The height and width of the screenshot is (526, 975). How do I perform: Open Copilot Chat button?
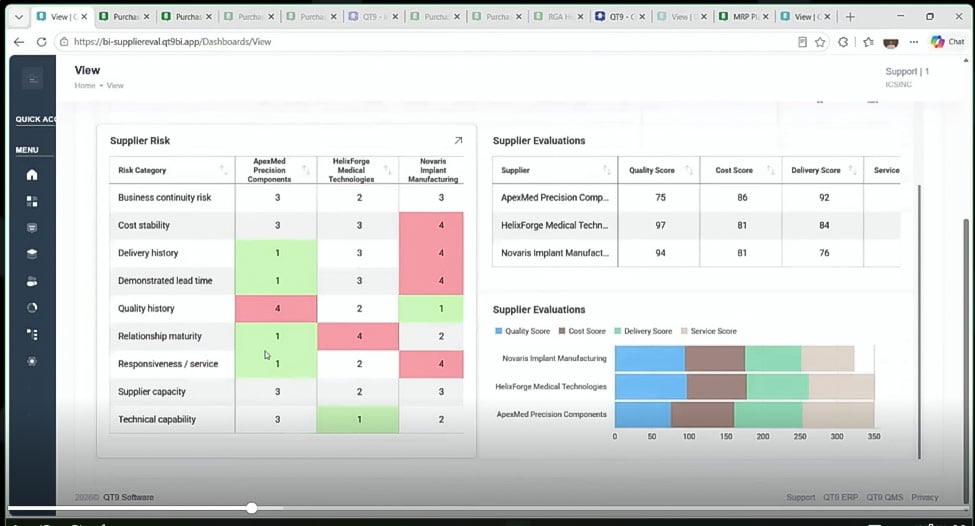(x=948, y=42)
